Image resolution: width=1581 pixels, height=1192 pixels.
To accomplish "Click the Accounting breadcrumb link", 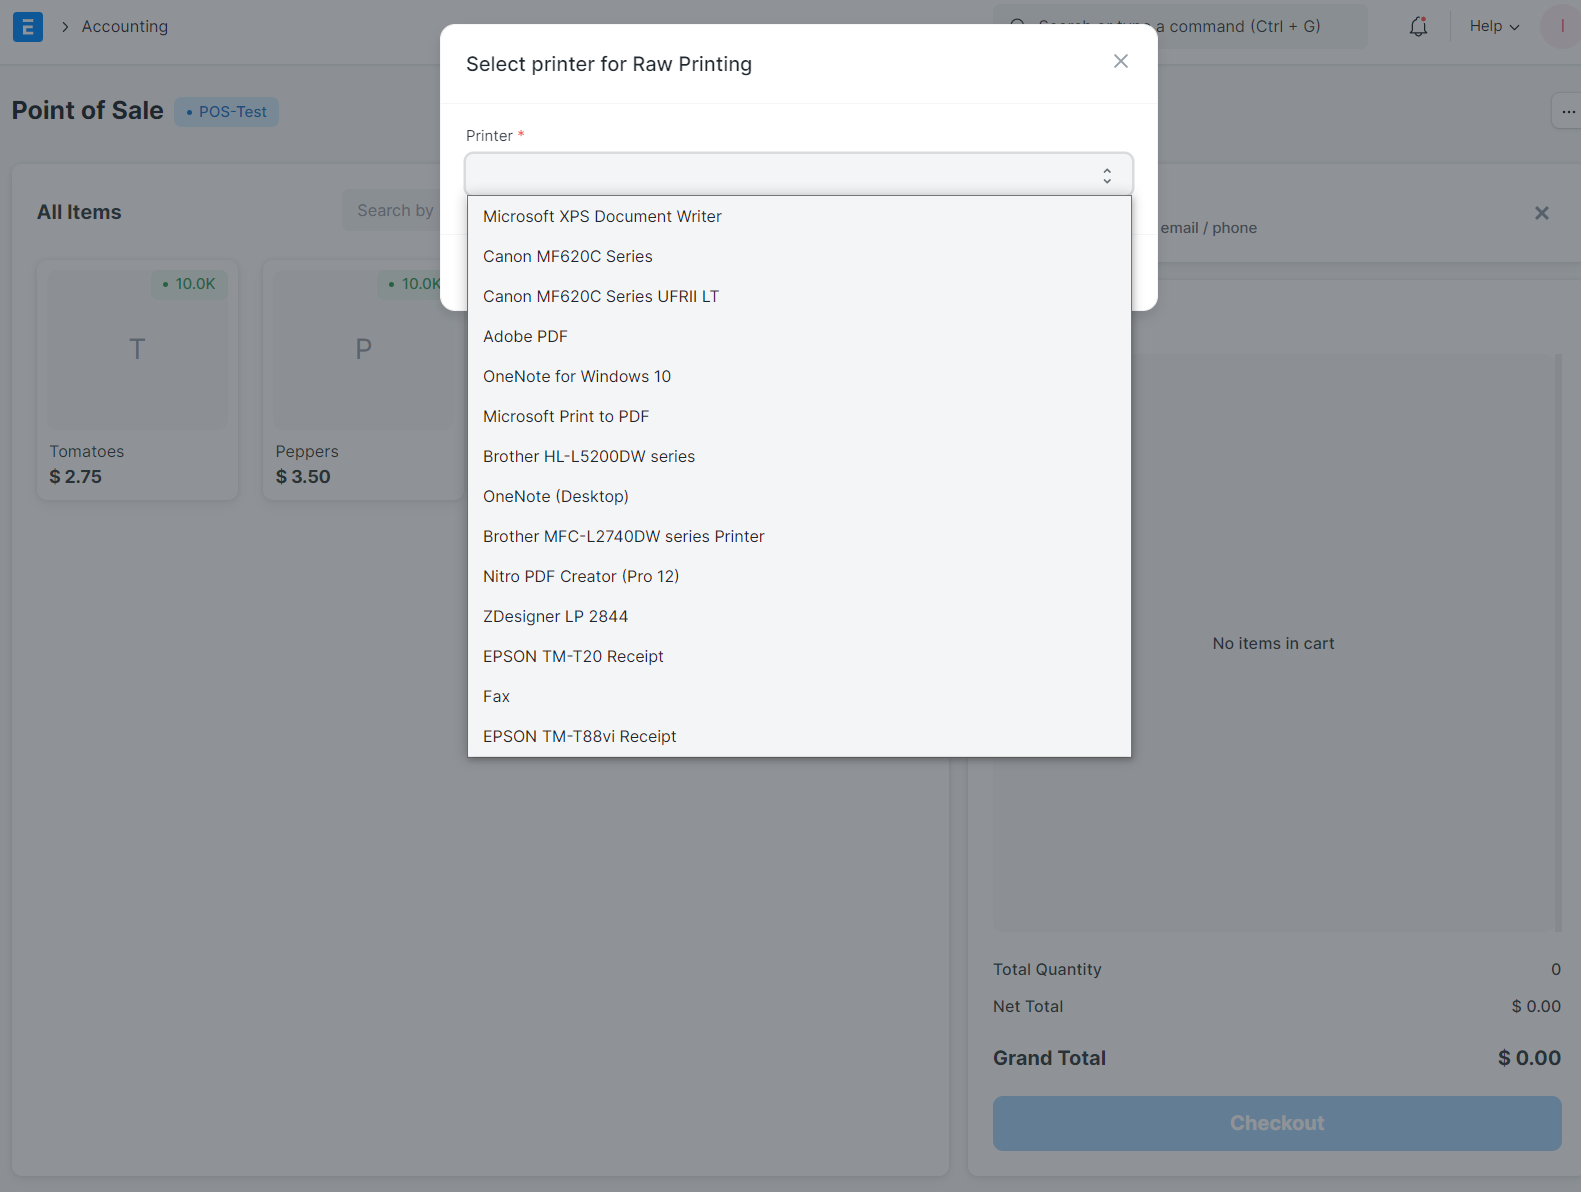I will (125, 27).
